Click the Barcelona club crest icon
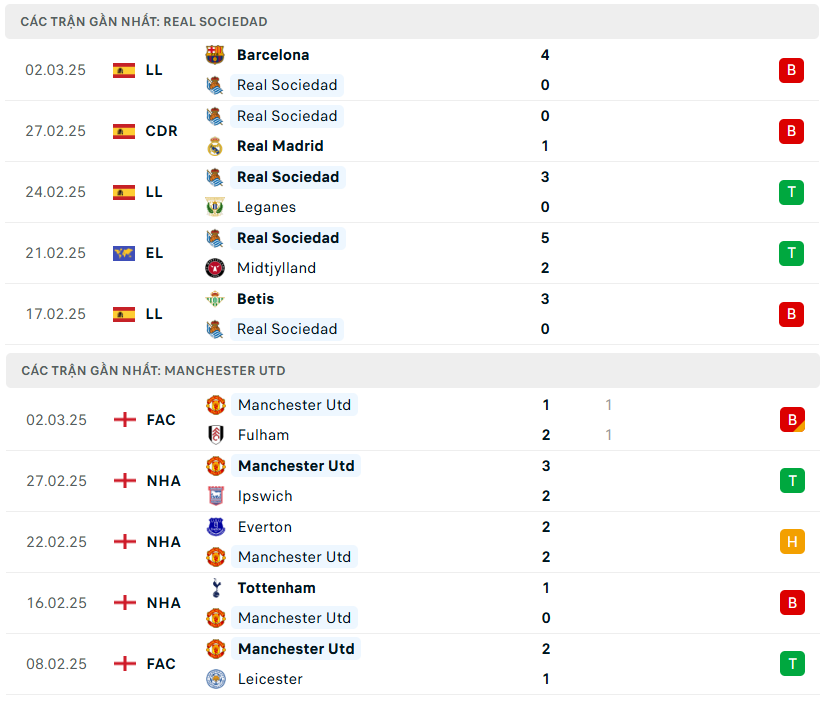The image size is (826, 710). click(x=215, y=55)
